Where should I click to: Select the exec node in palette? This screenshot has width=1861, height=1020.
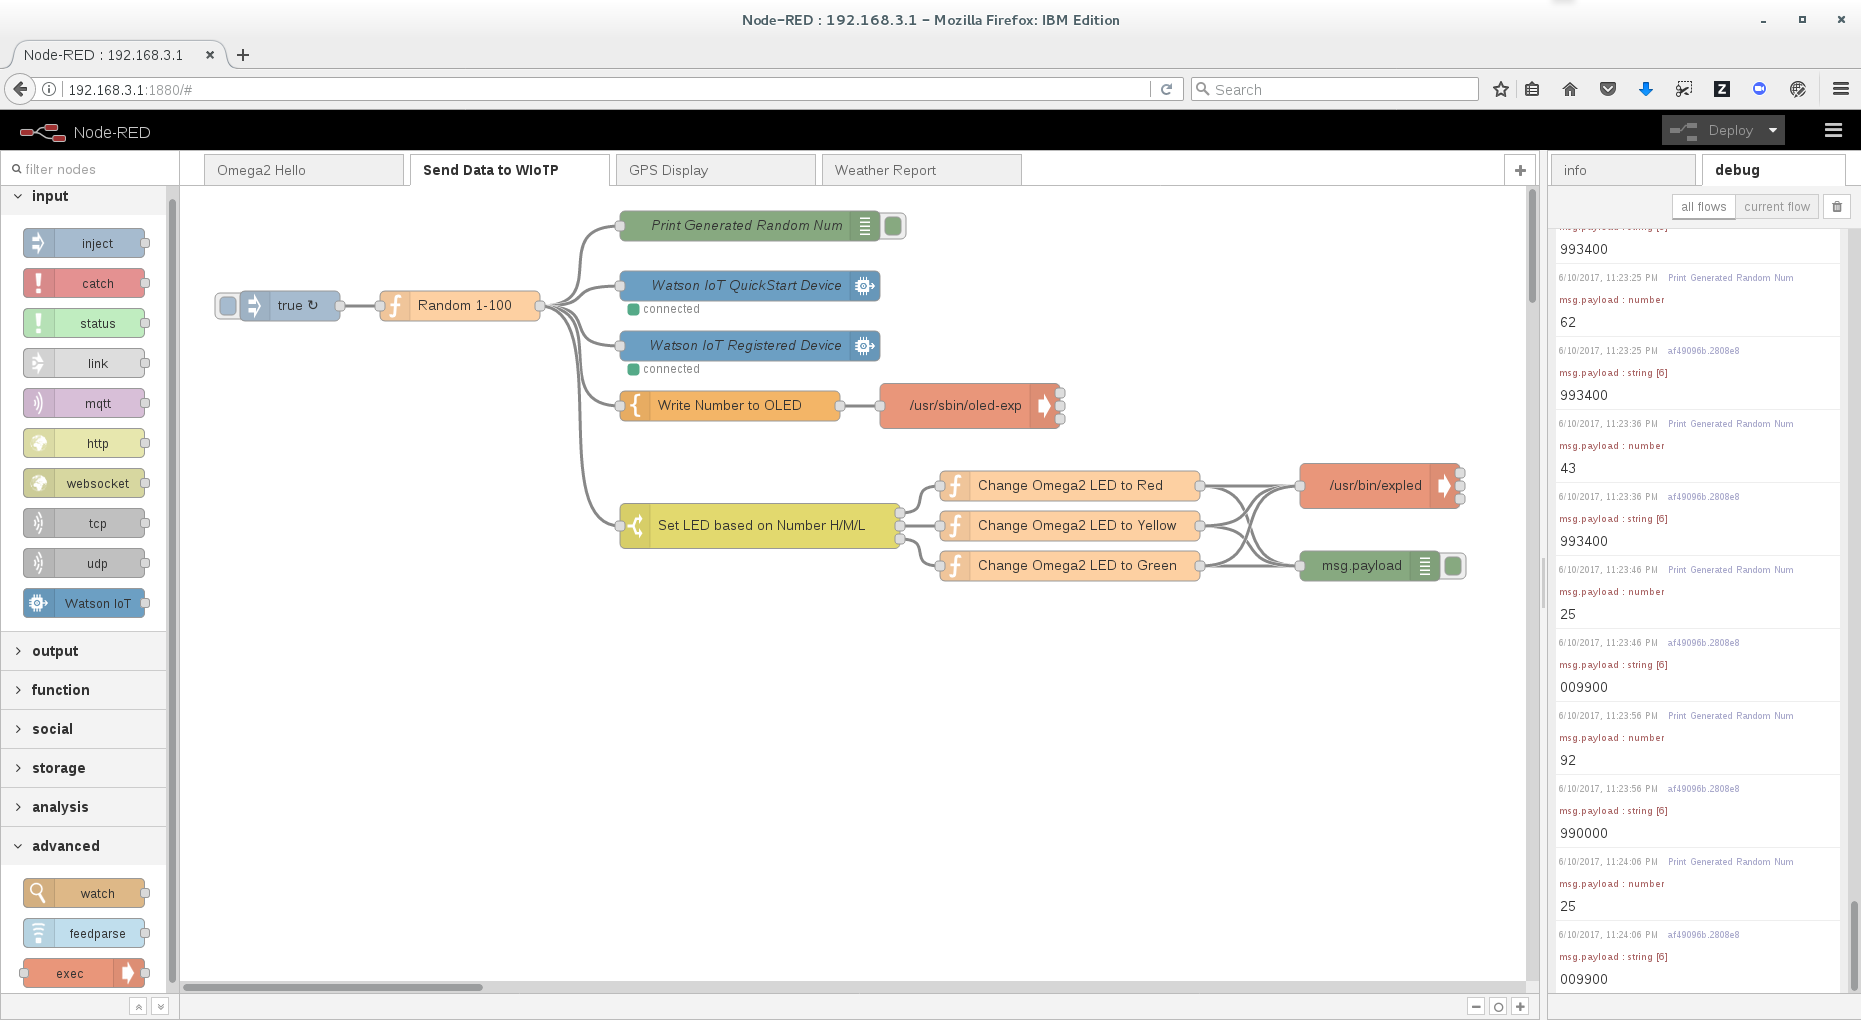tap(84, 973)
